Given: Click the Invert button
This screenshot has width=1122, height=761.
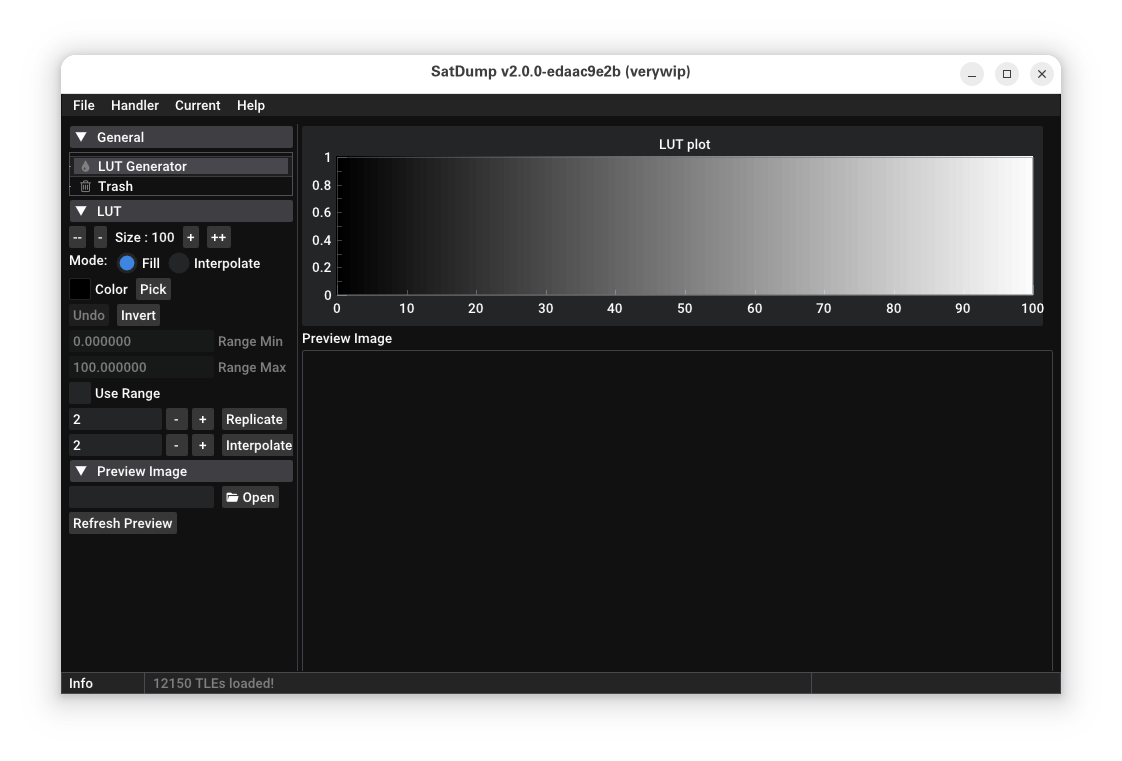Looking at the screenshot, I should (x=138, y=315).
